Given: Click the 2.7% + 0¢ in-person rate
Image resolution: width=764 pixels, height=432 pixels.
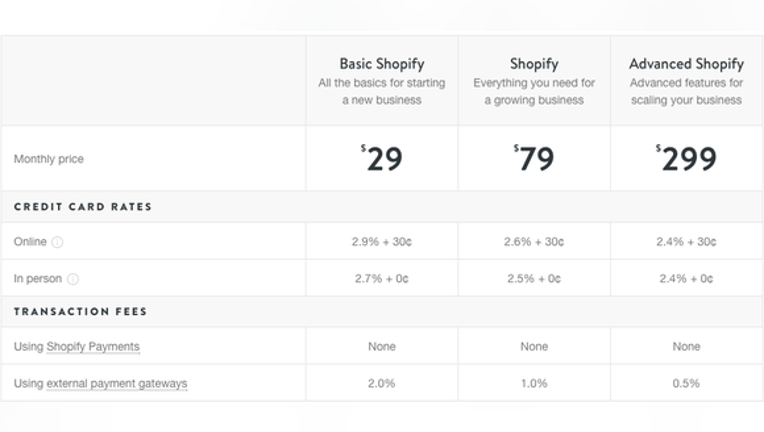Looking at the screenshot, I should pyautogui.click(x=382, y=279).
